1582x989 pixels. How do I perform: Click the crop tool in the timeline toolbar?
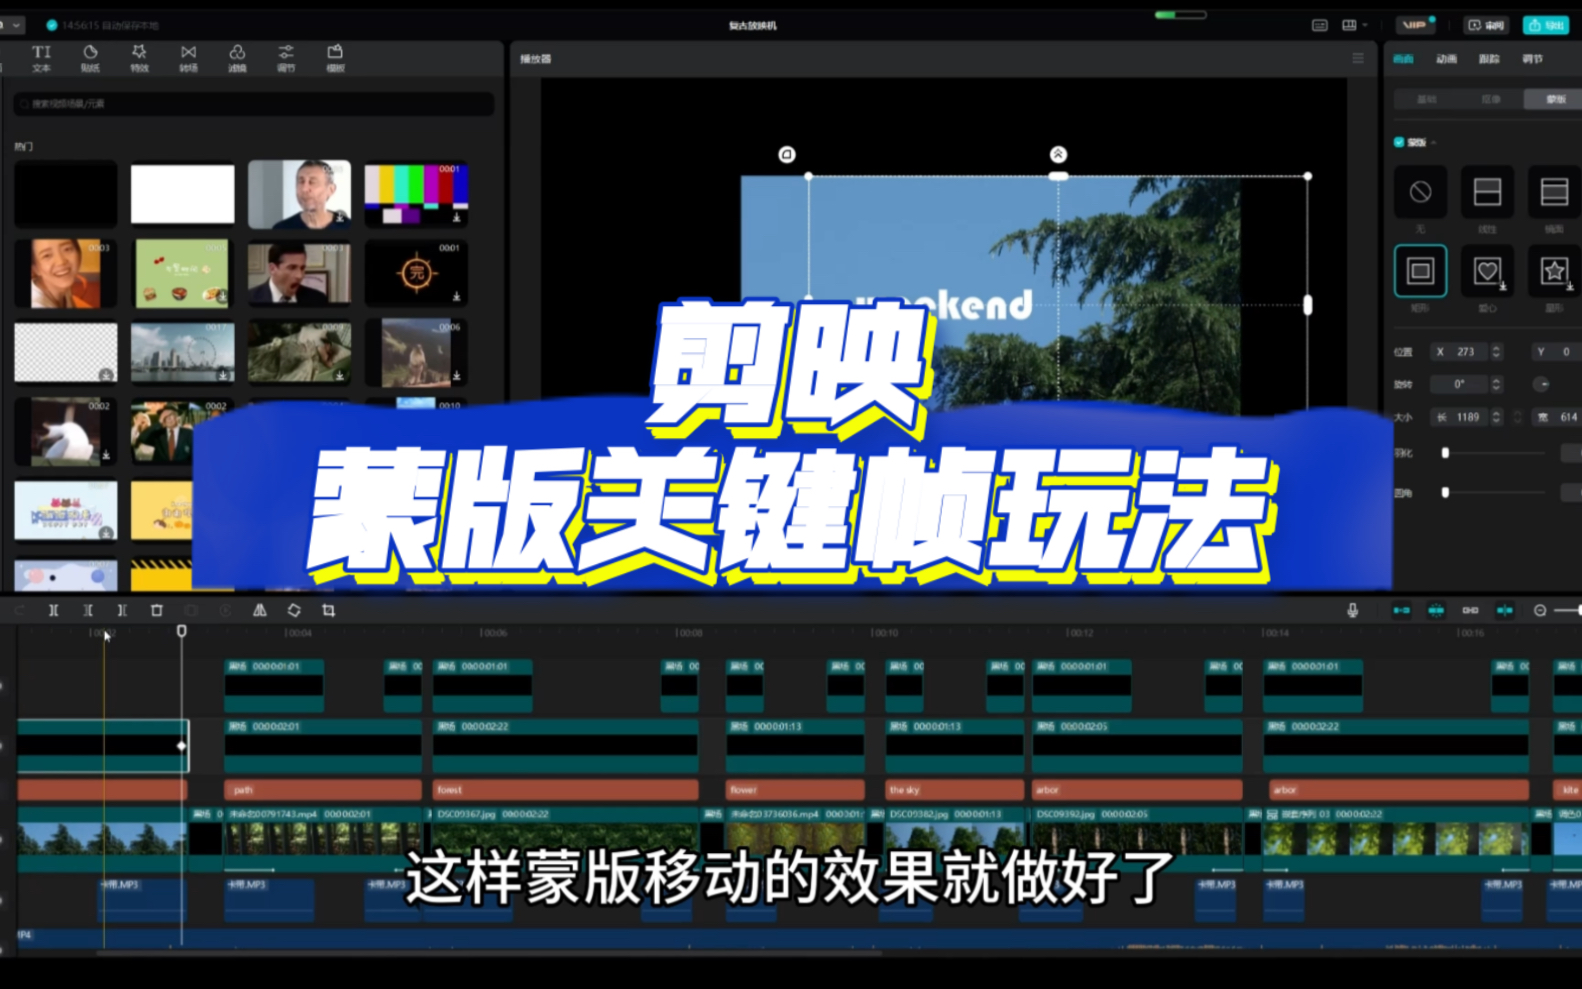coord(328,610)
